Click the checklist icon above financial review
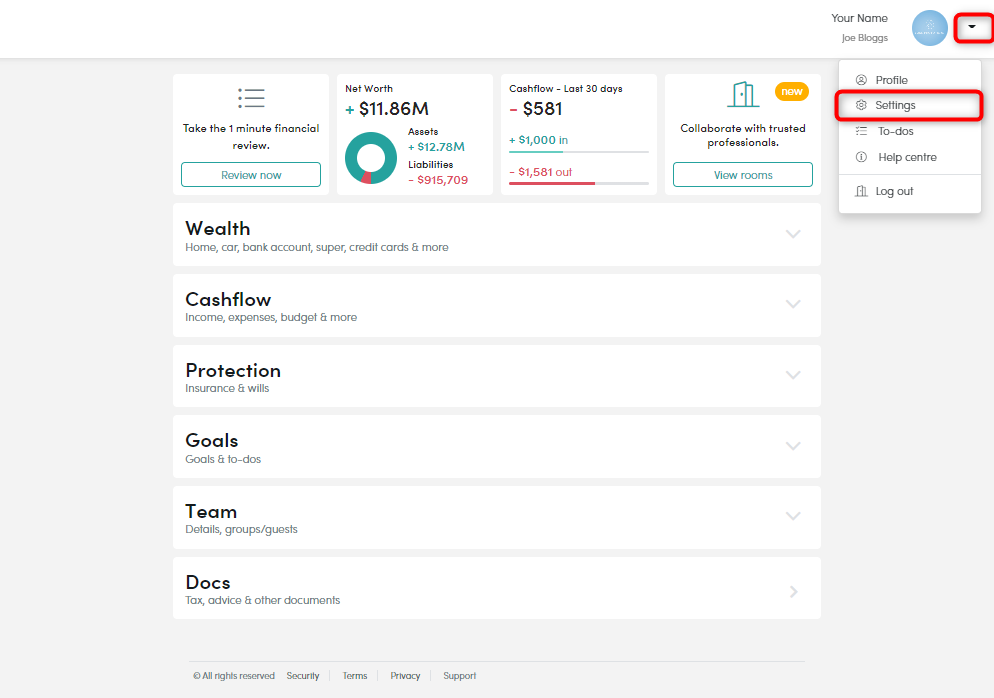Image resolution: width=994 pixels, height=698 pixels. 251,98
